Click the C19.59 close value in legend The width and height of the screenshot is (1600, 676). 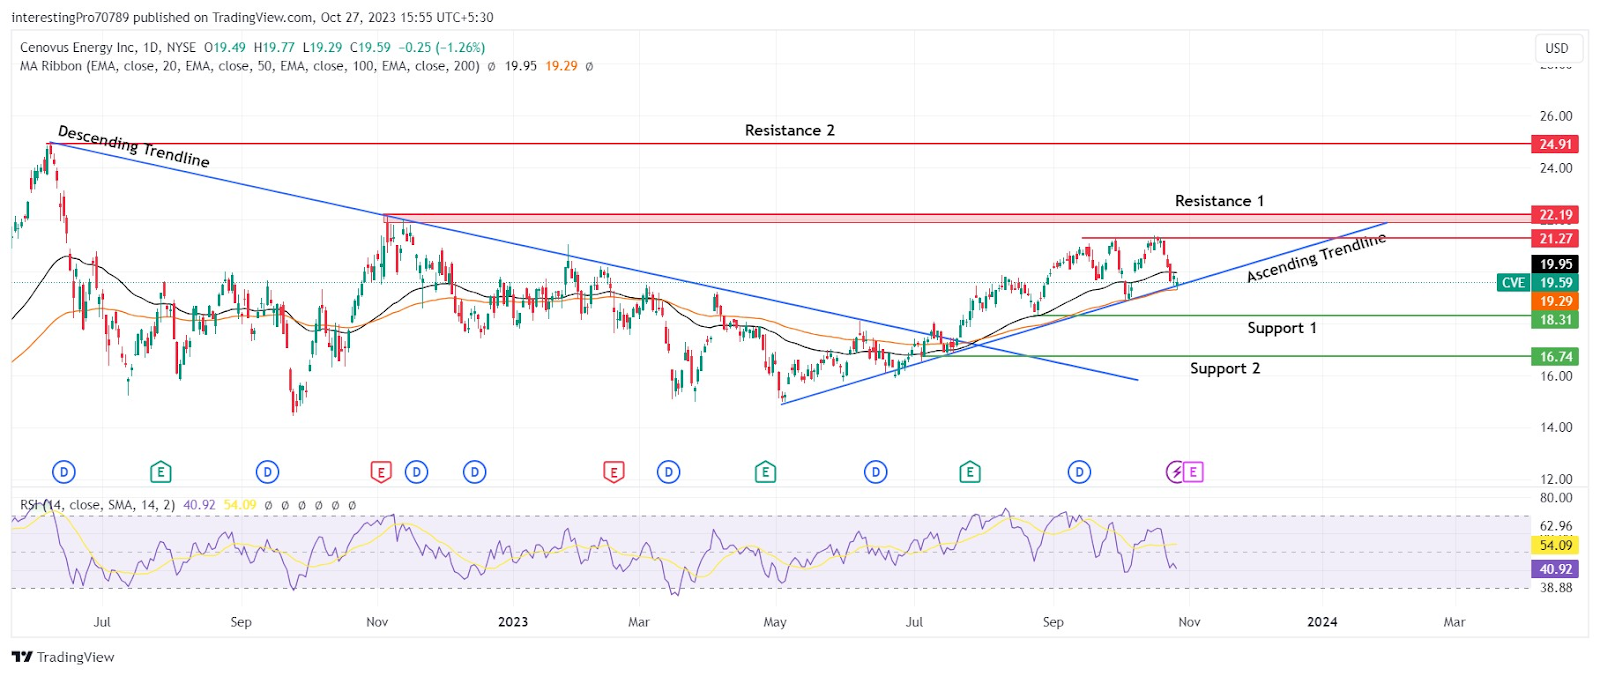point(370,47)
